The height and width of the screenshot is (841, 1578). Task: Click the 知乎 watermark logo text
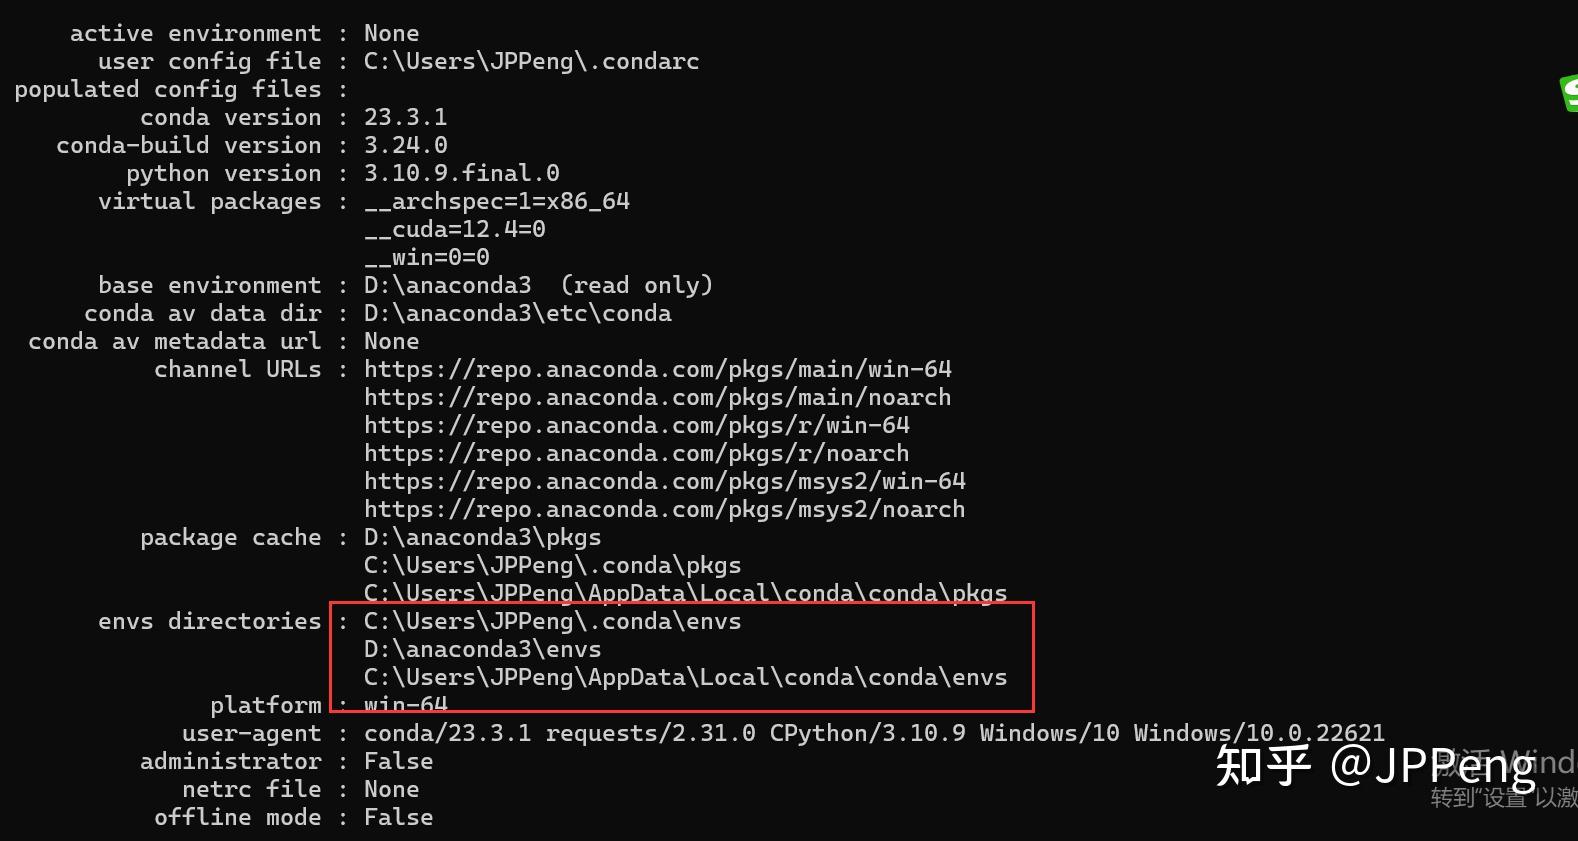coord(1262,766)
